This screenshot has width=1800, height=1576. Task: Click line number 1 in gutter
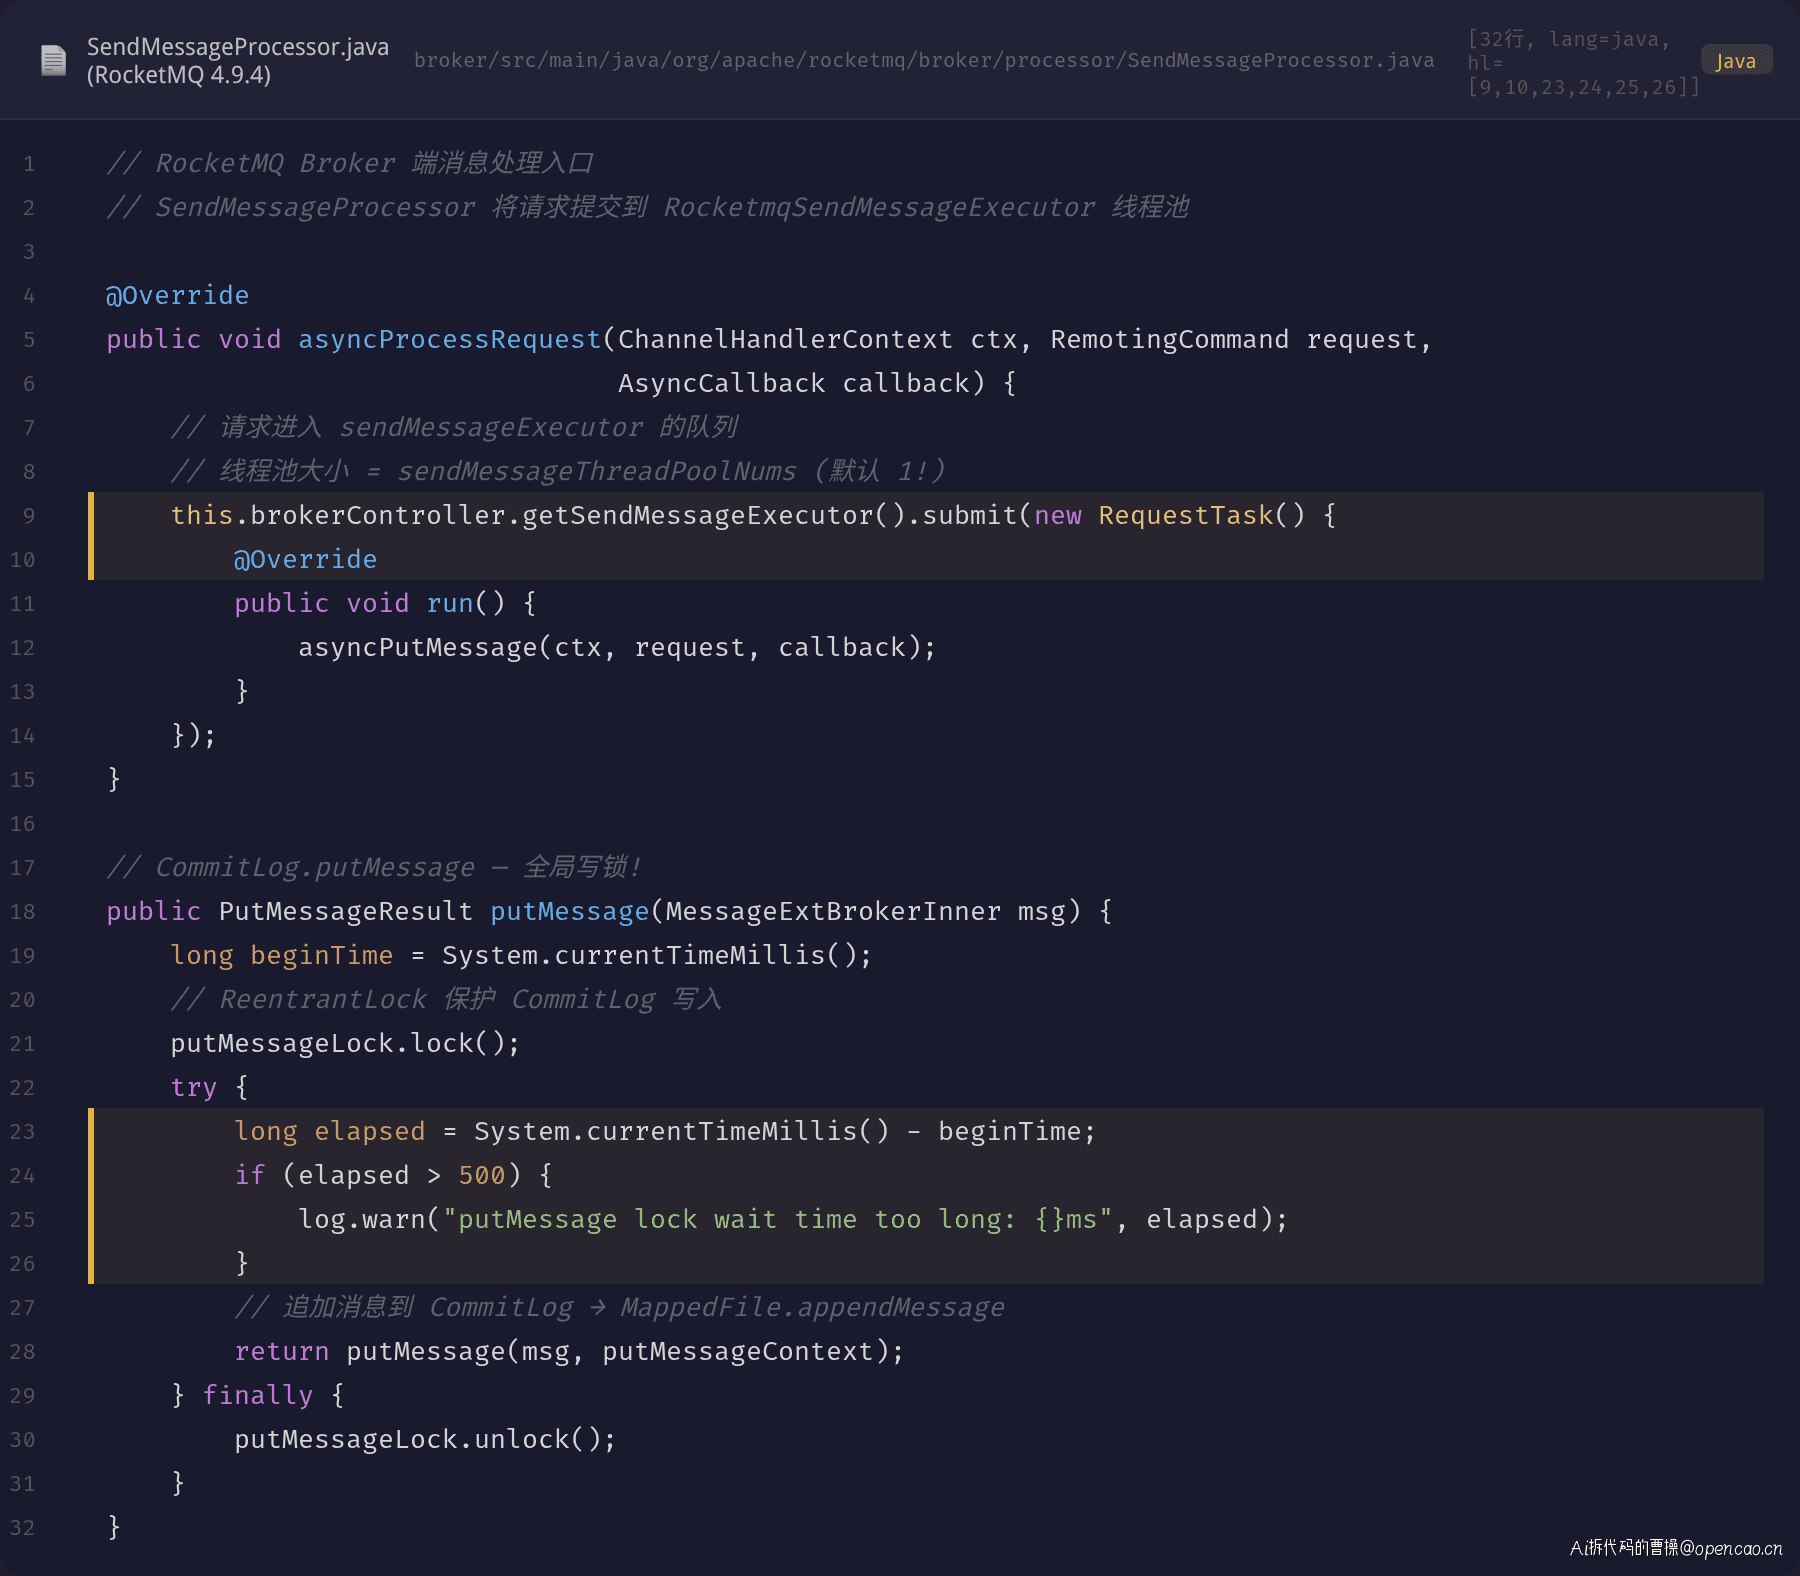pyautogui.click(x=29, y=164)
